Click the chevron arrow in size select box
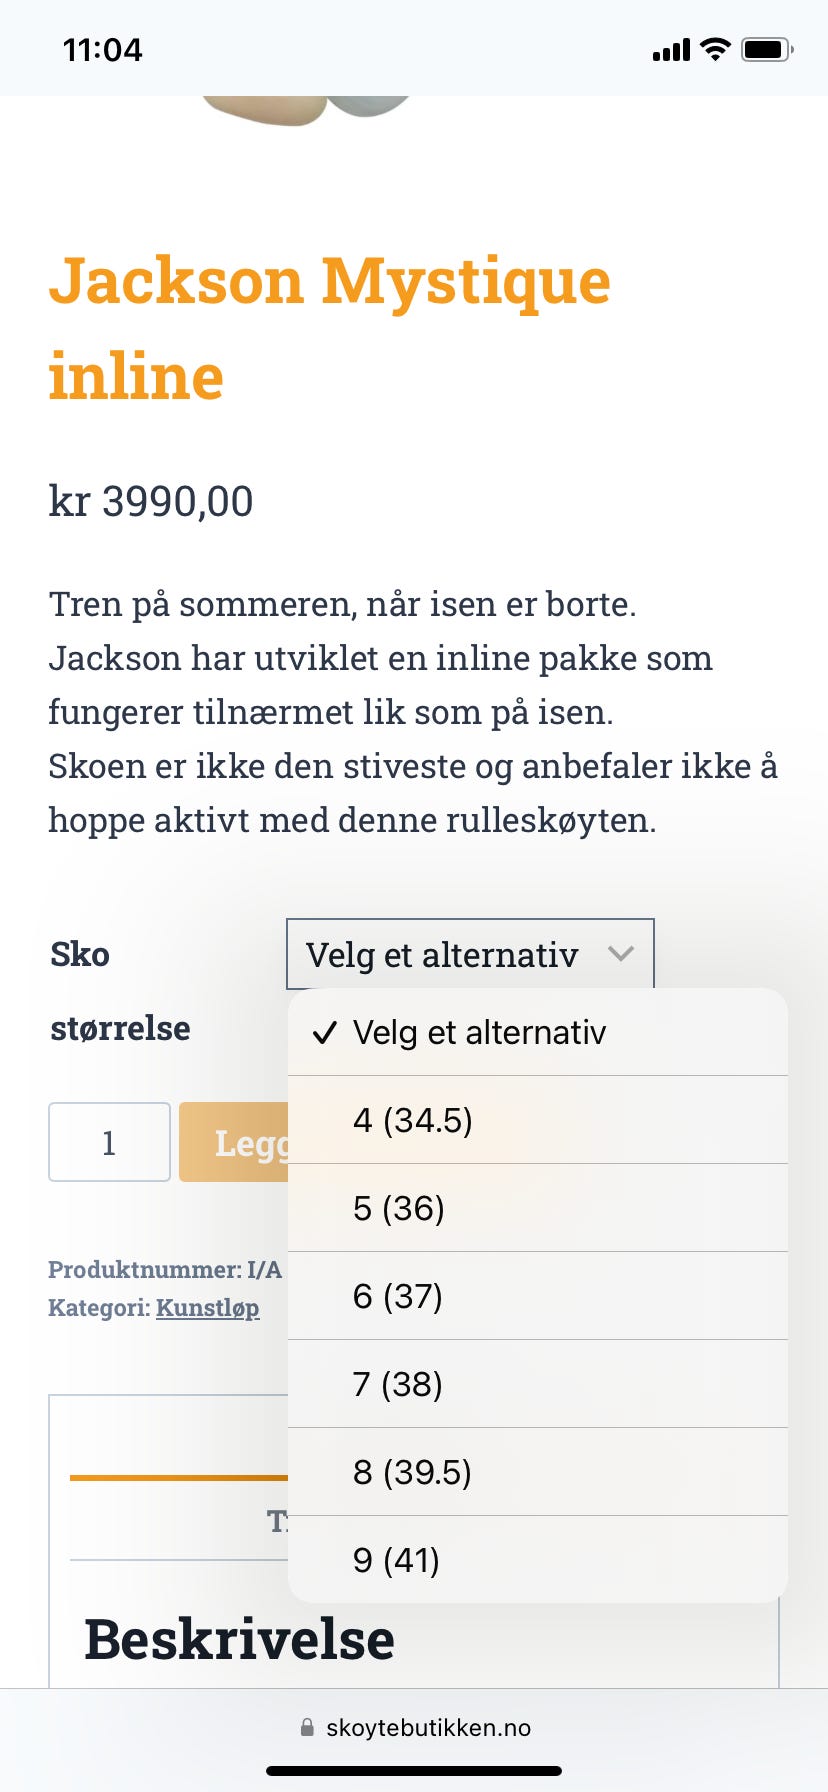Image resolution: width=828 pixels, height=1792 pixels. coord(621,954)
